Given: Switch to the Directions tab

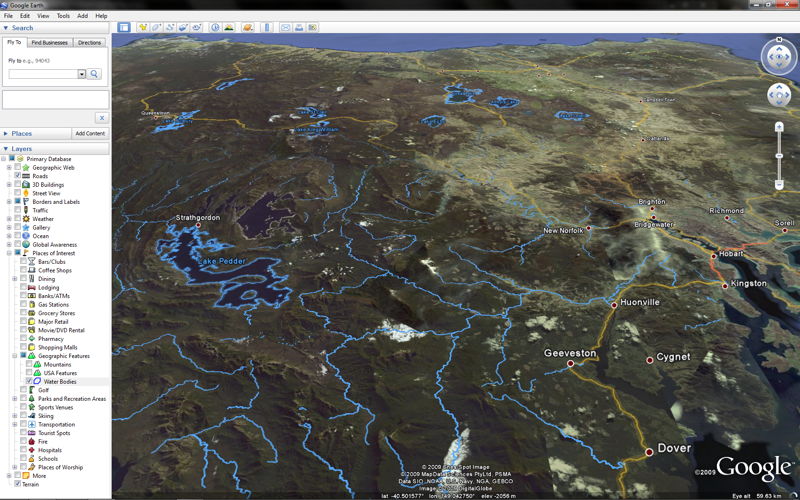Looking at the screenshot, I should tap(89, 43).
